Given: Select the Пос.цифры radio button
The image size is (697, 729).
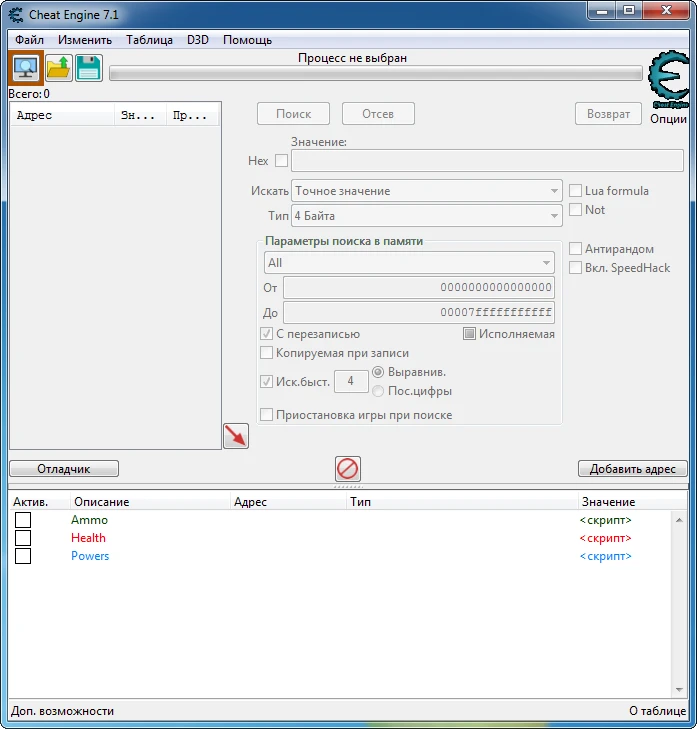Looking at the screenshot, I should coord(378,391).
